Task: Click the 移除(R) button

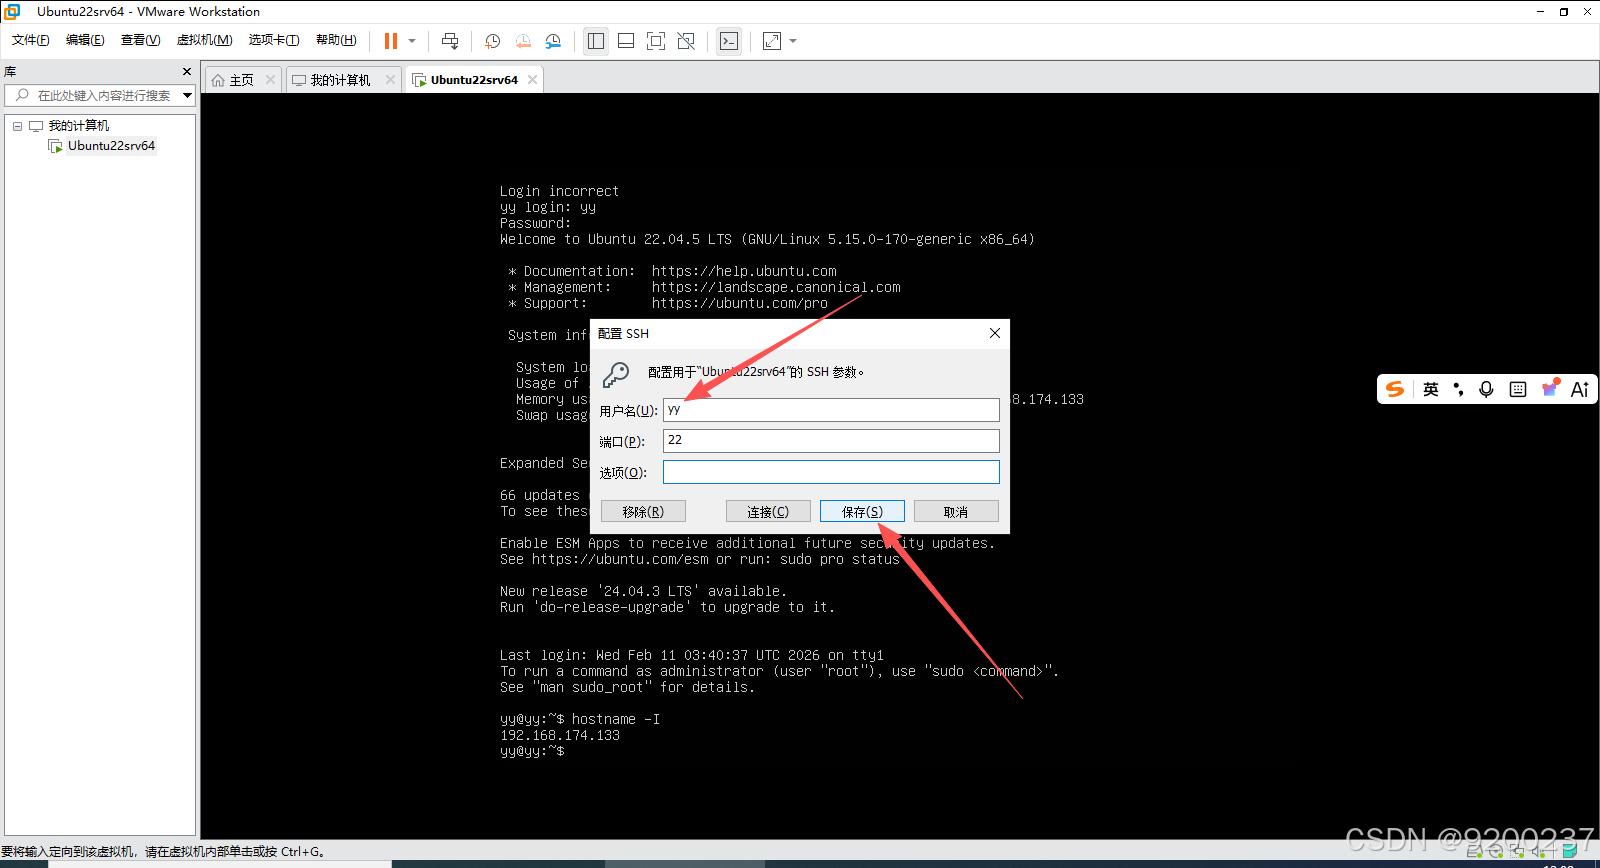Action: click(643, 511)
